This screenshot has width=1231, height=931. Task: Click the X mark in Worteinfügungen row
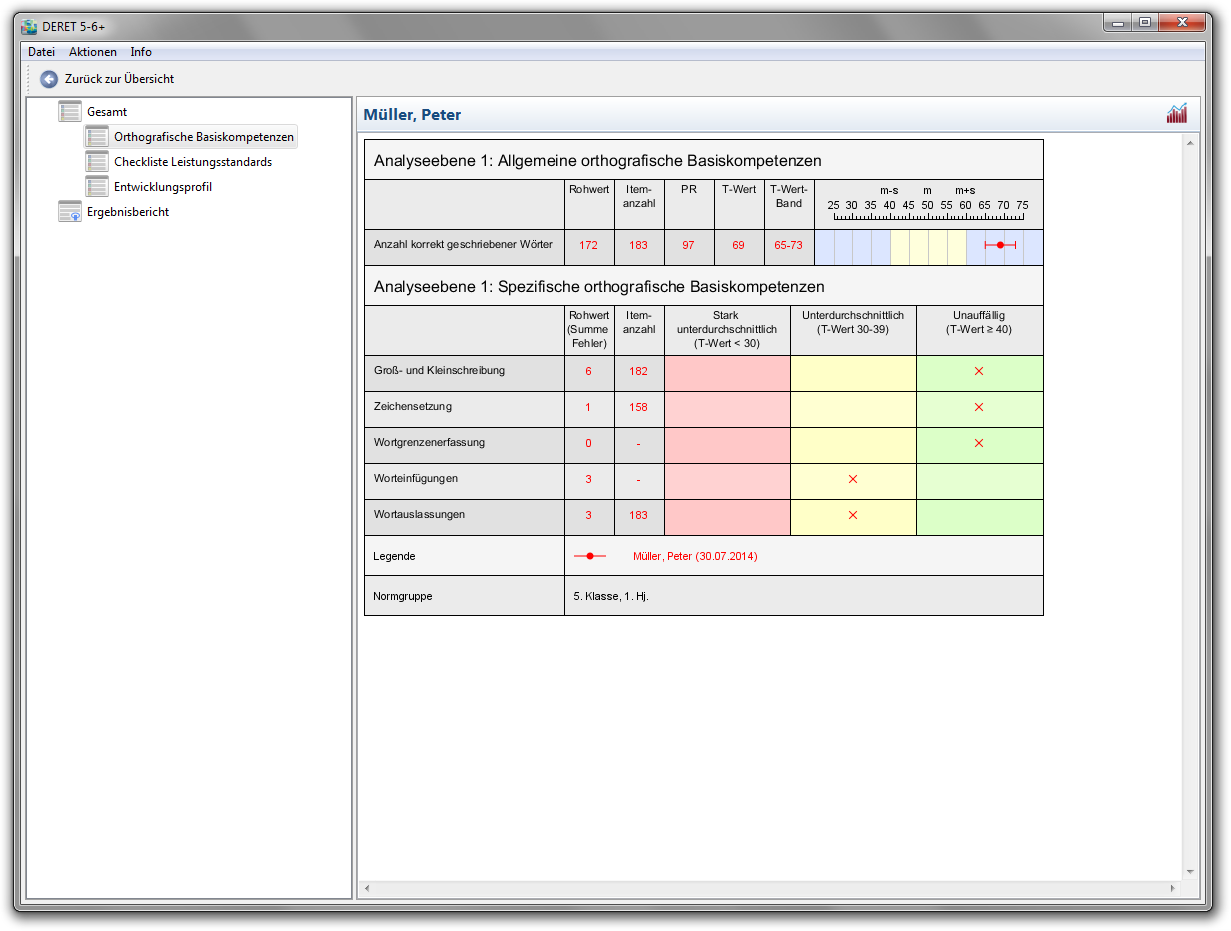coord(853,479)
